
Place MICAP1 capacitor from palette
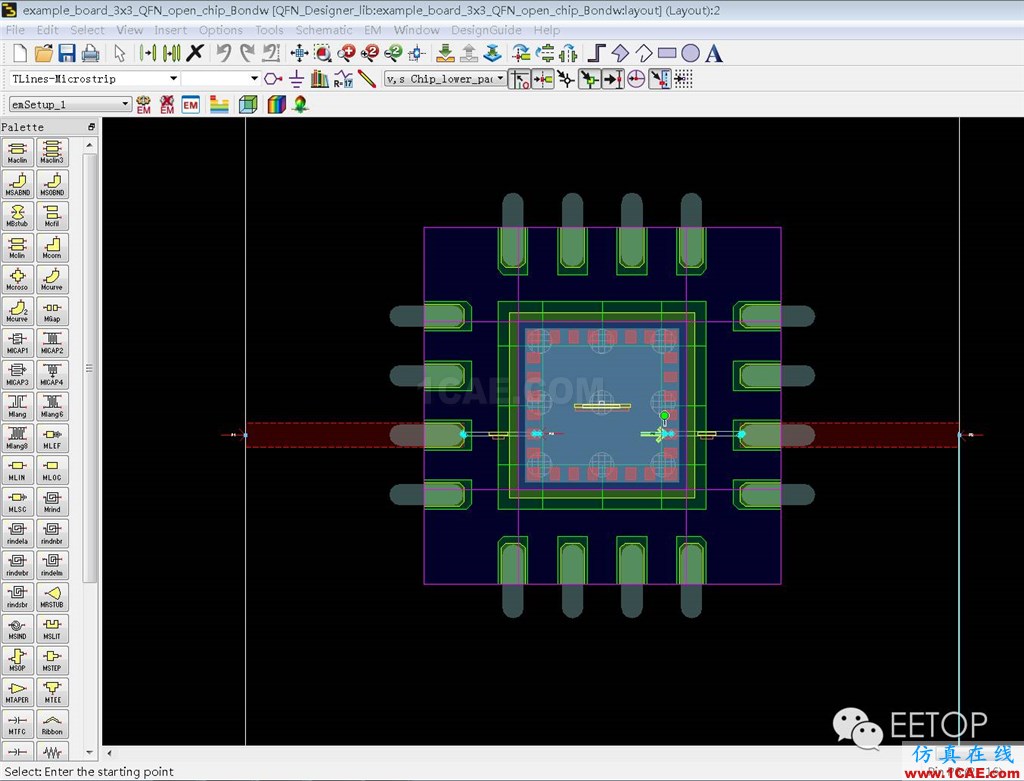pos(18,343)
